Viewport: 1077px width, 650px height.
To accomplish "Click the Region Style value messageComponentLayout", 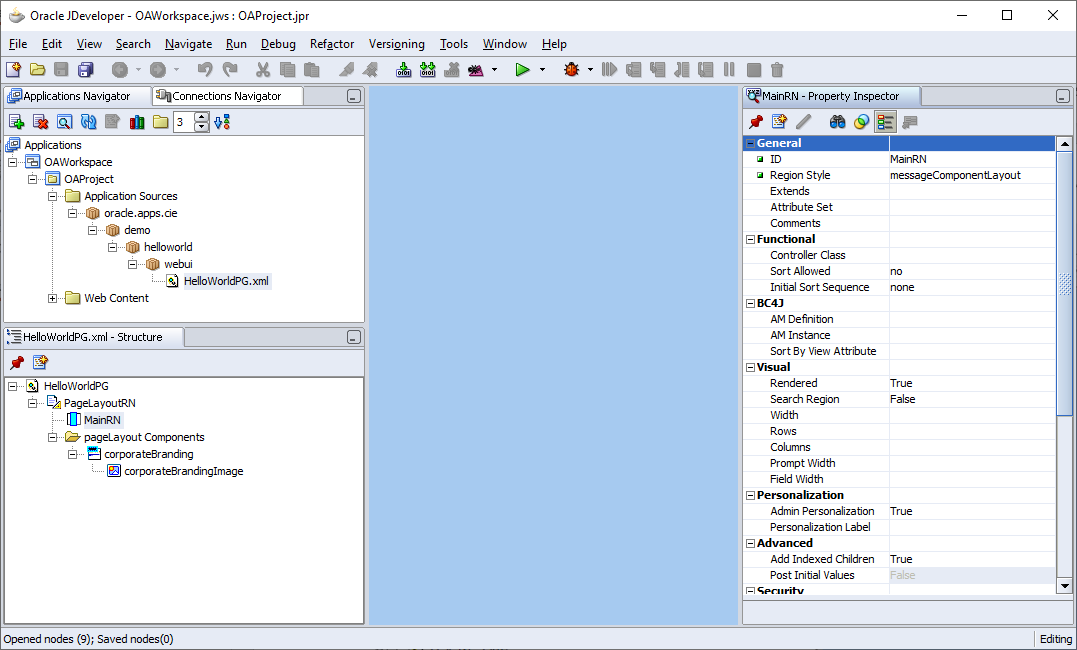I will (955, 175).
